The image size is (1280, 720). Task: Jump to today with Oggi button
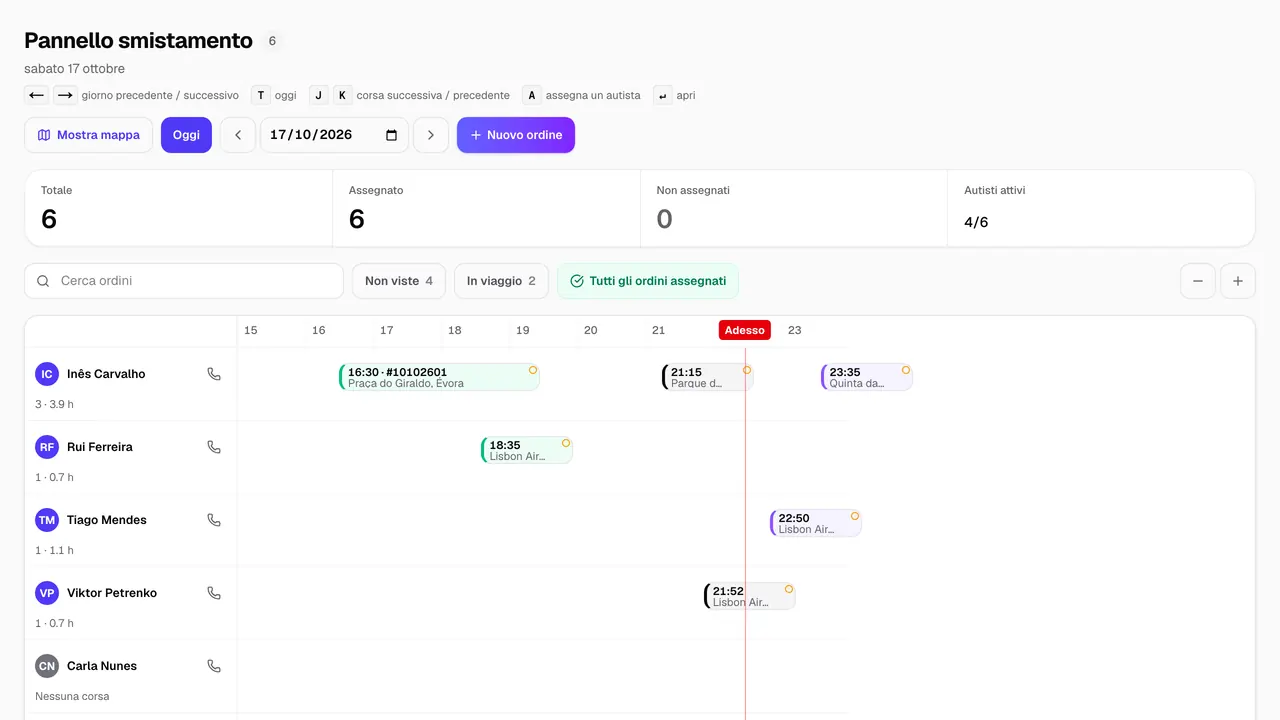[x=186, y=135]
